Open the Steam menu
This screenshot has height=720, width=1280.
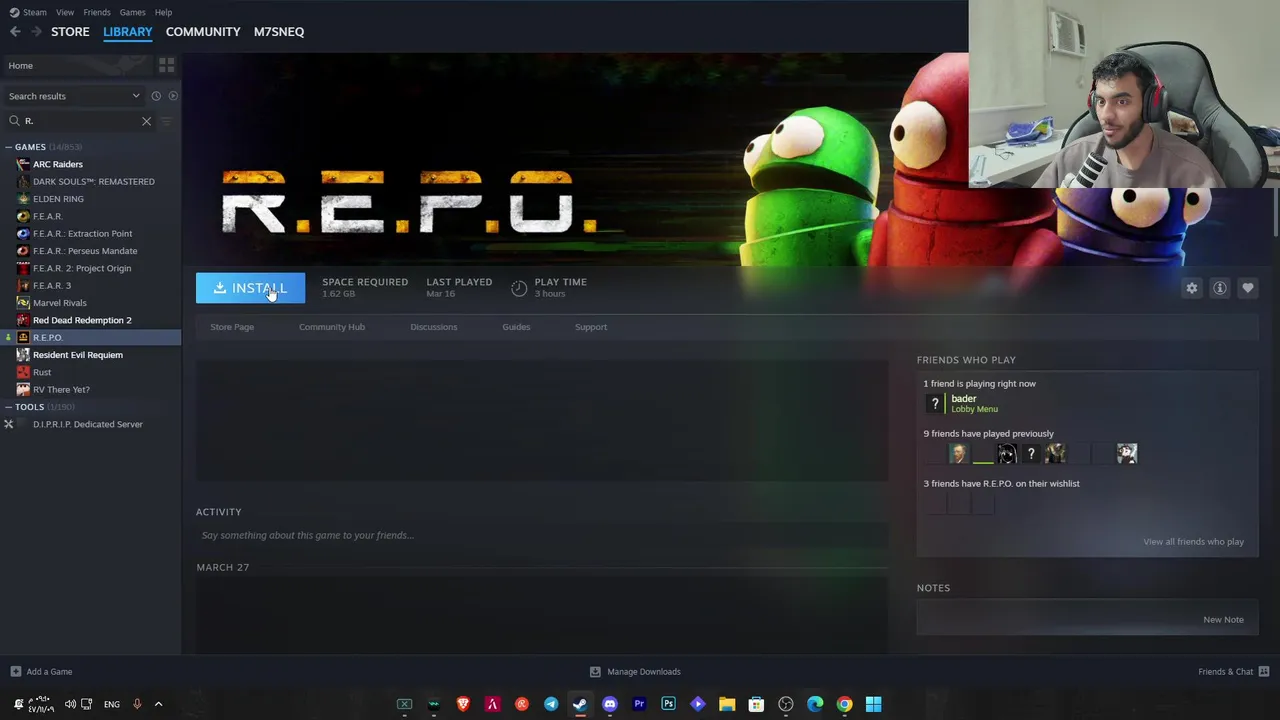point(34,12)
